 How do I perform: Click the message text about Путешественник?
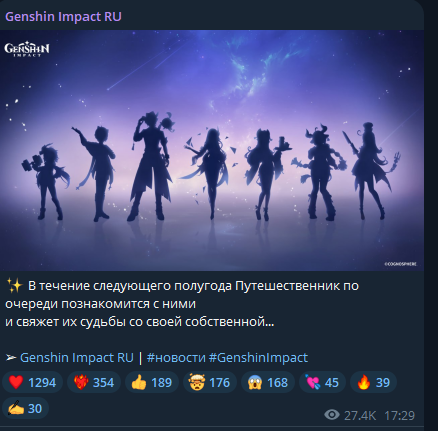click(182, 304)
